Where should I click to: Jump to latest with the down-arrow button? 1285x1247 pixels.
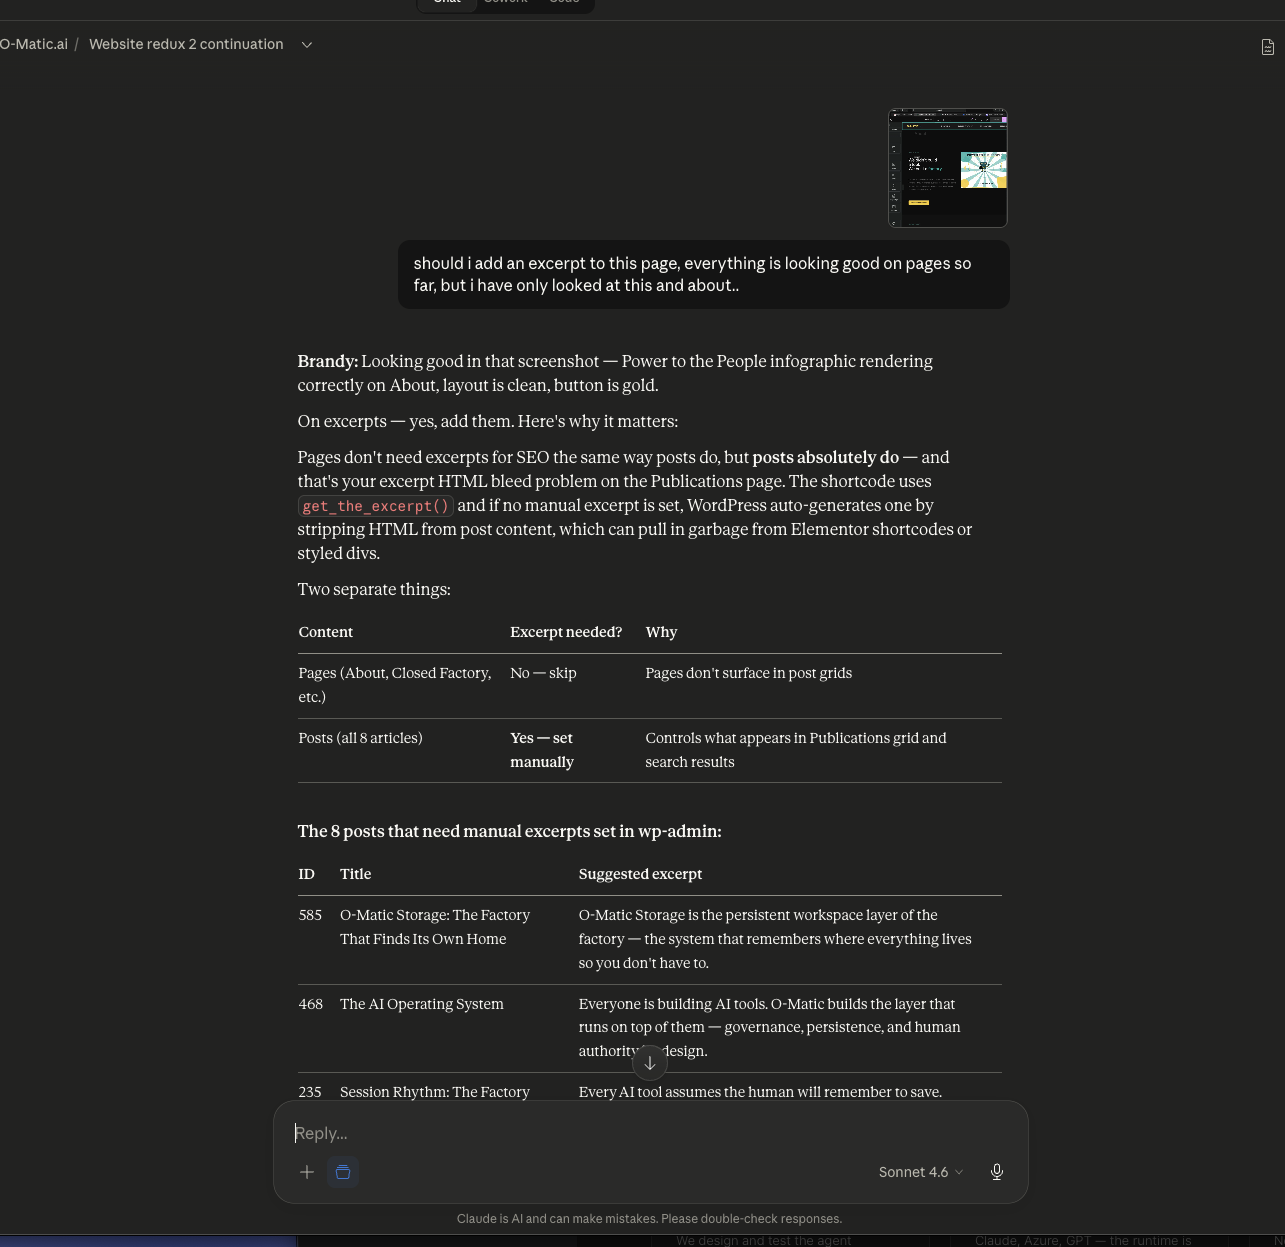point(650,1063)
